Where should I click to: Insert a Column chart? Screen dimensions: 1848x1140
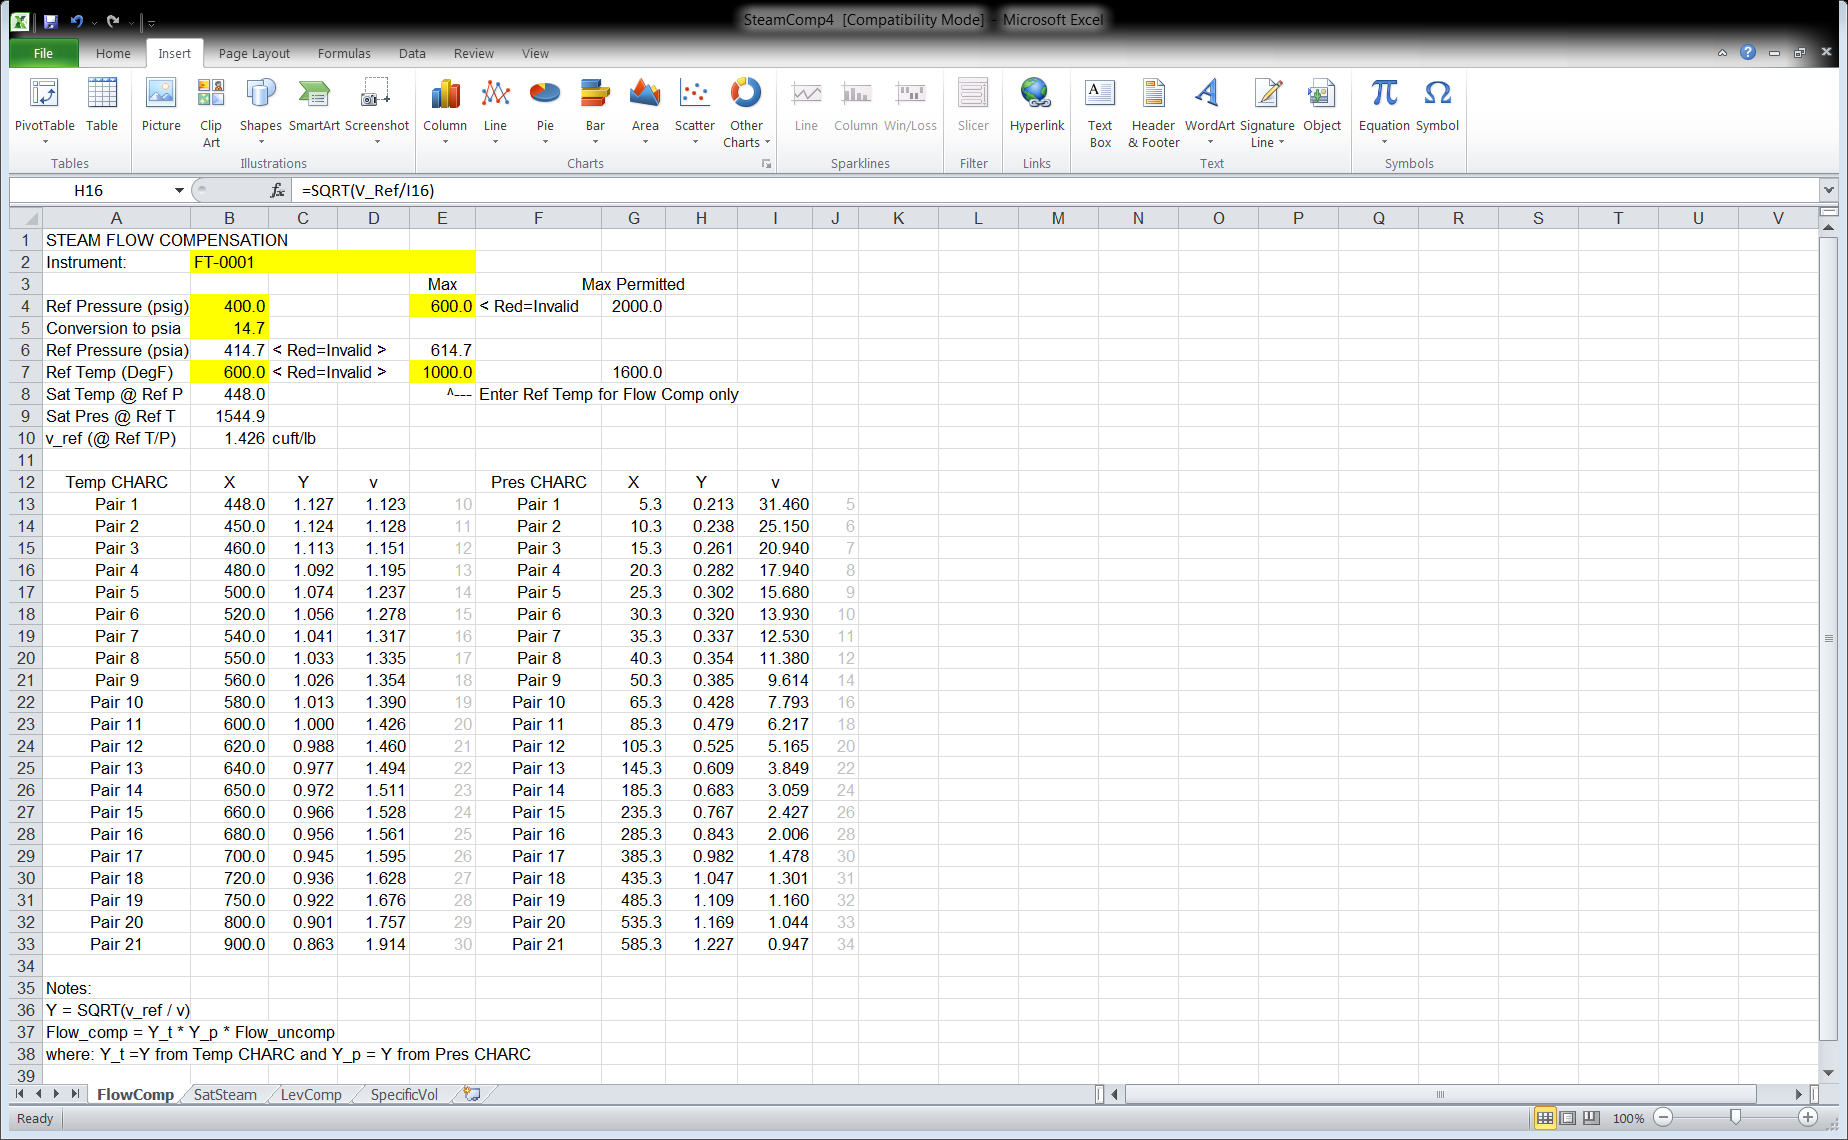pyautogui.click(x=445, y=111)
